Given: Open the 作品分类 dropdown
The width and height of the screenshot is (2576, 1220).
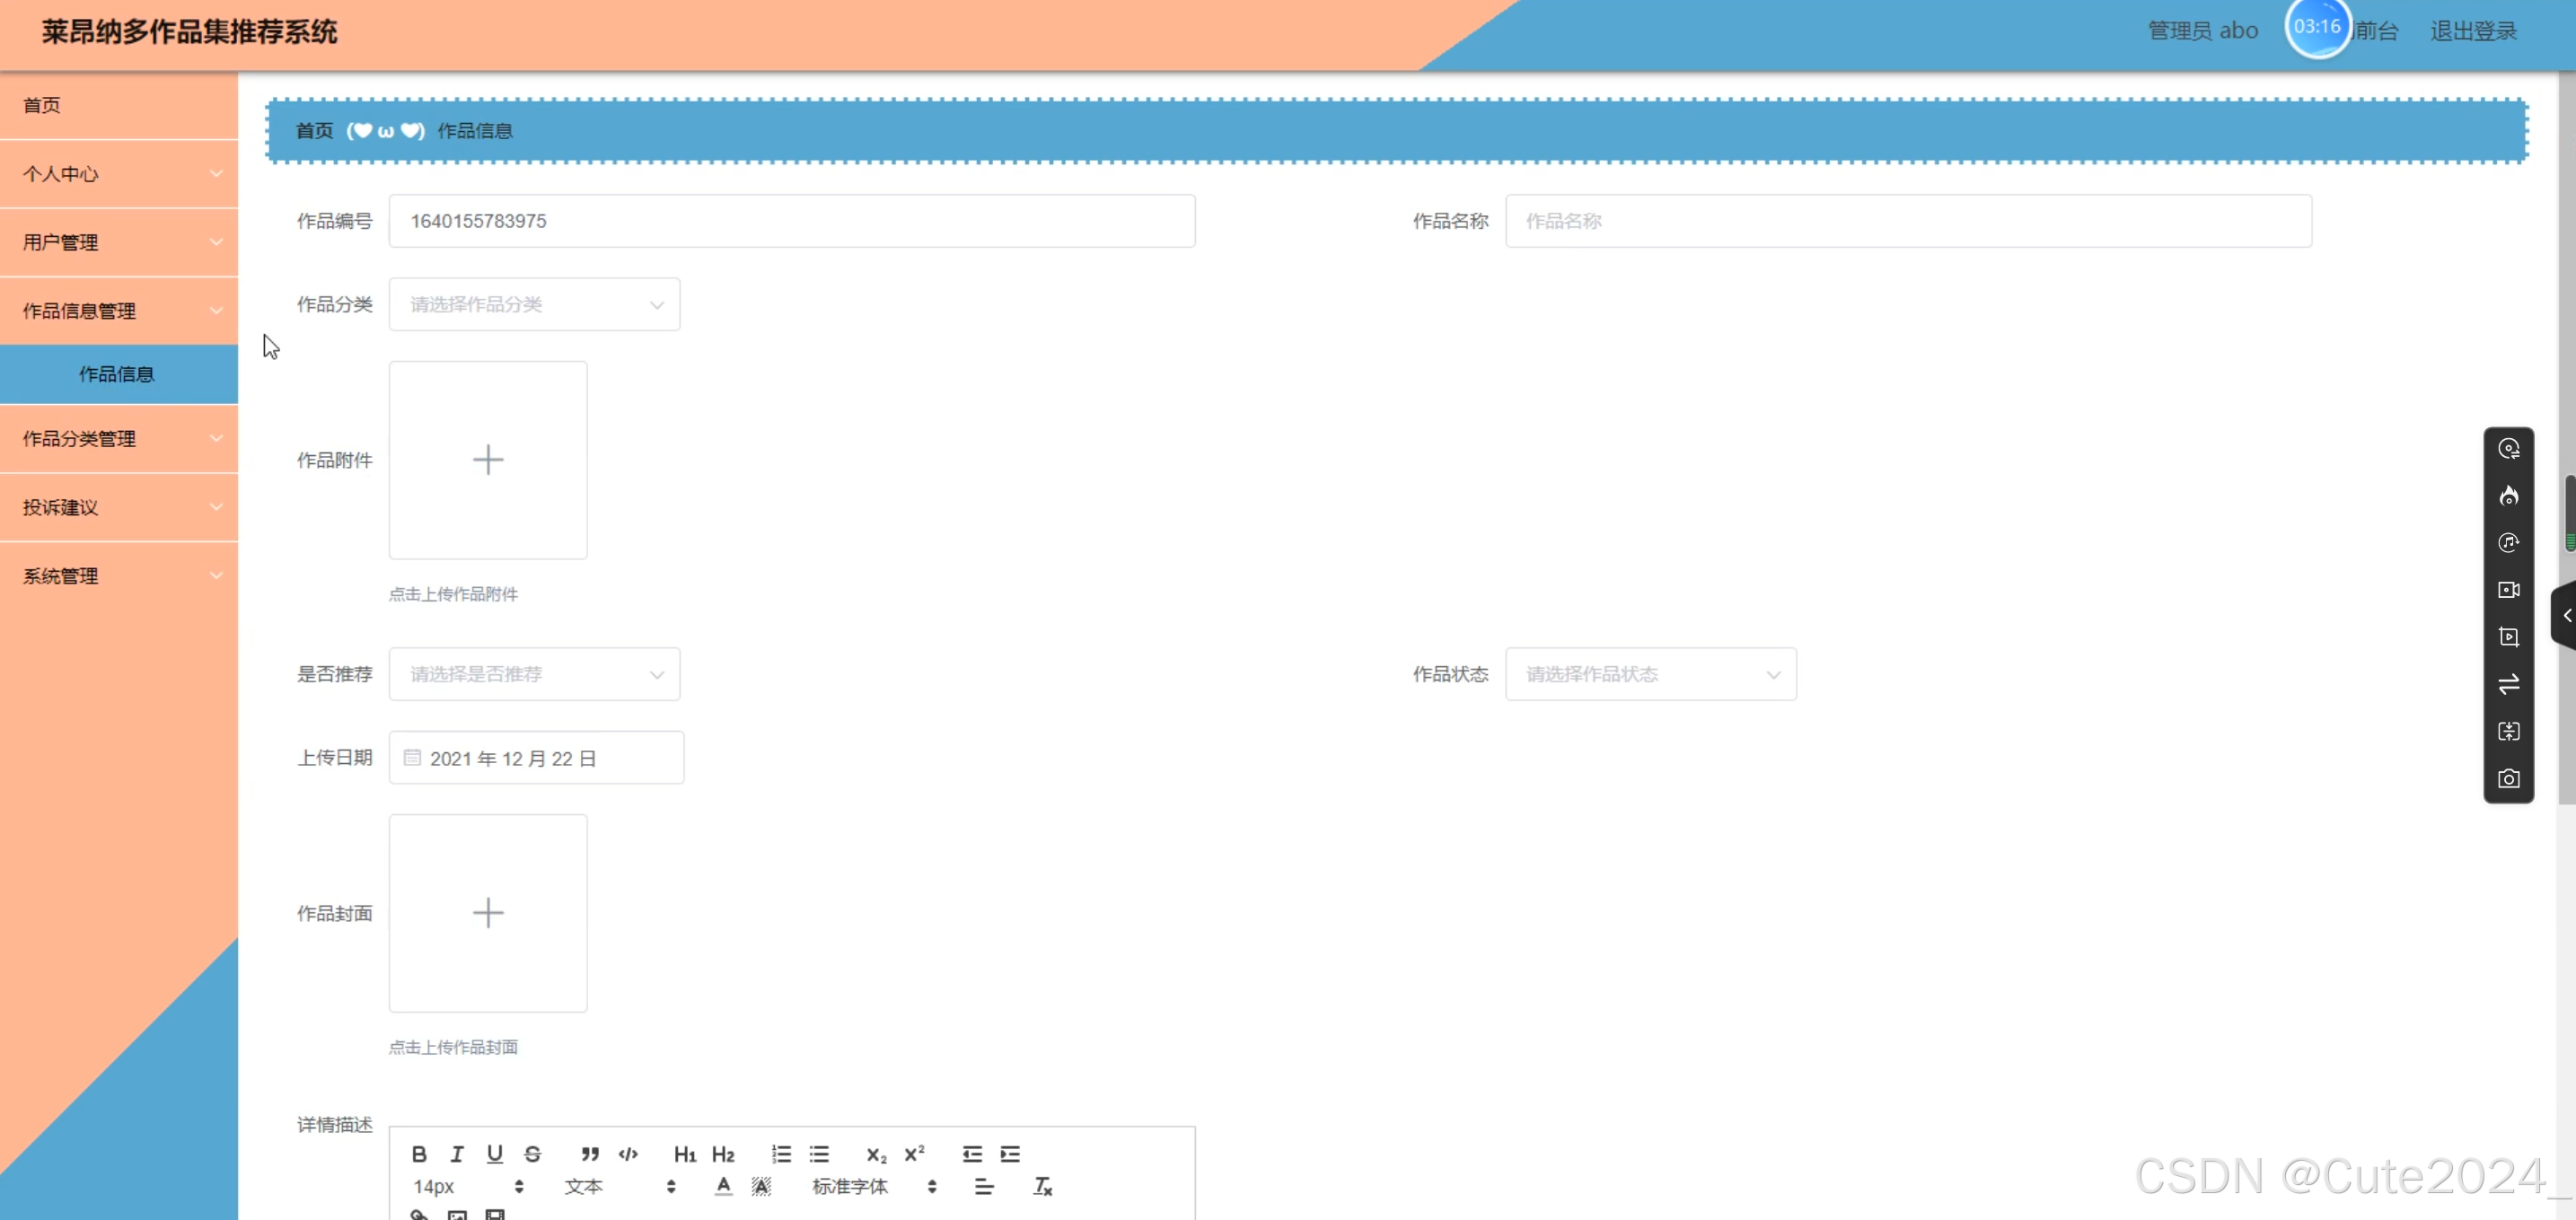Looking at the screenshot, I should coord(534,304).
